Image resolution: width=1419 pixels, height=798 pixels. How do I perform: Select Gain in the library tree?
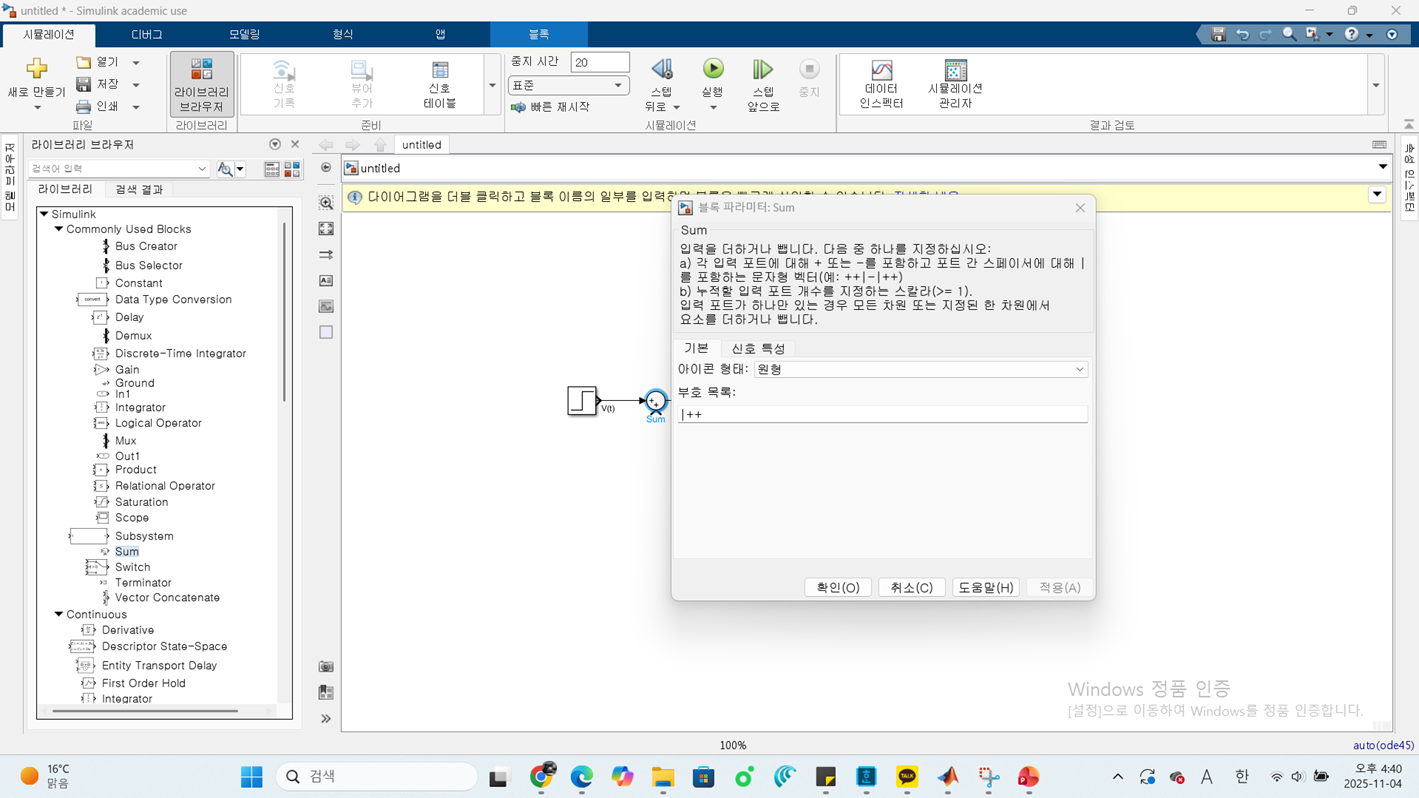tap(127, 370)
